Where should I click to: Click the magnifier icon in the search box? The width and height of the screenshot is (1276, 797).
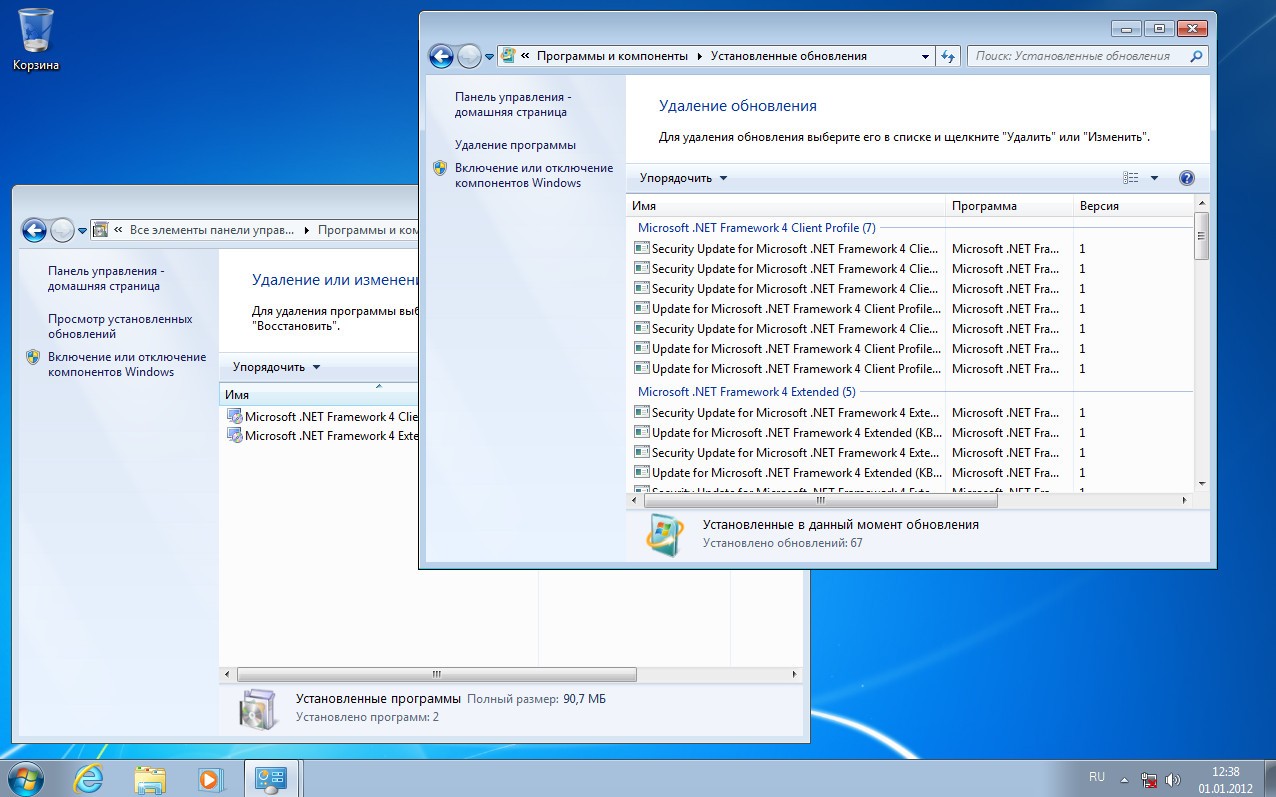coord(1198,56)
